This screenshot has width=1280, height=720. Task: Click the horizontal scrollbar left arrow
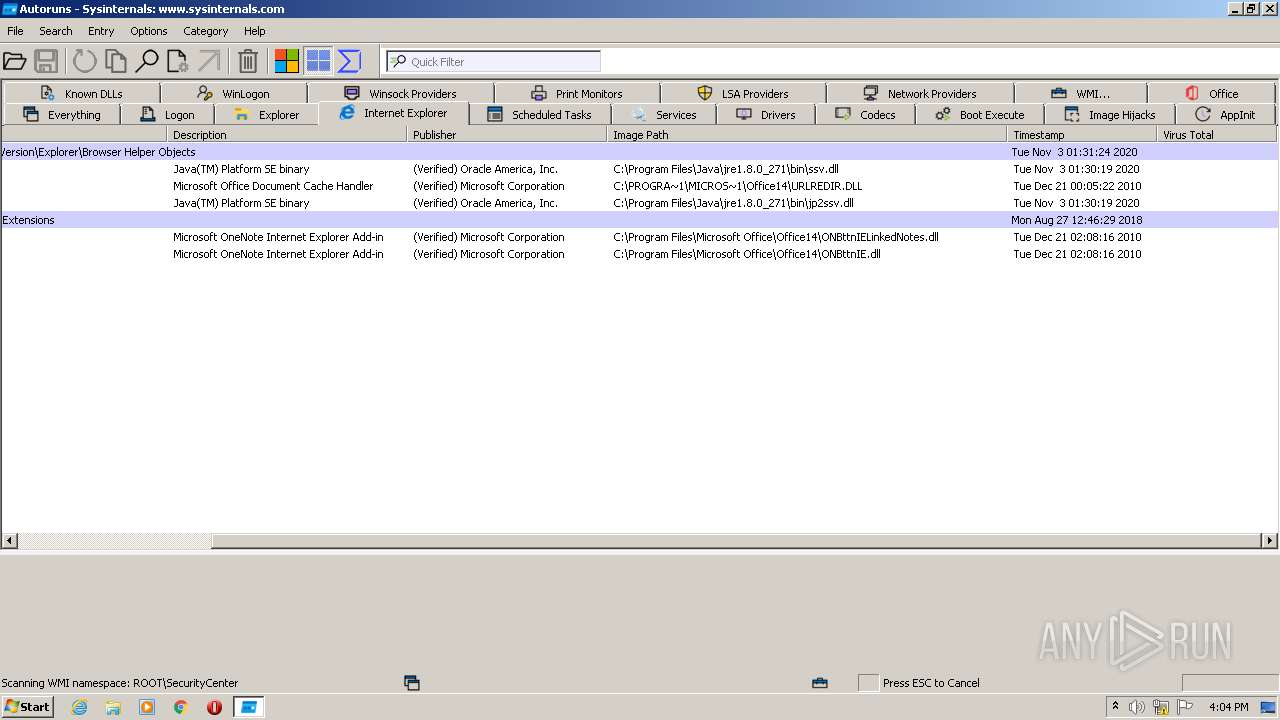(x=10, y=541)
